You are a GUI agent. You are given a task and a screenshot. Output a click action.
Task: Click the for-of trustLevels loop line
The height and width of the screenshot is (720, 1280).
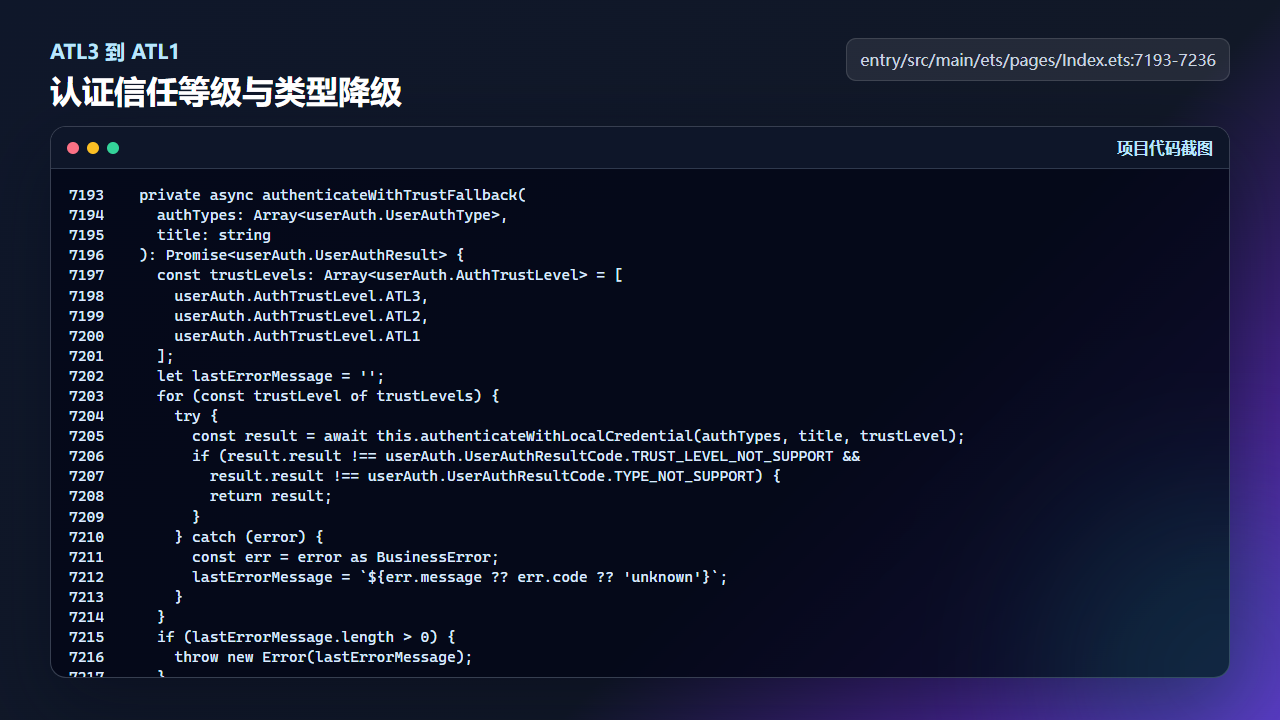click(x=328, y=396)
